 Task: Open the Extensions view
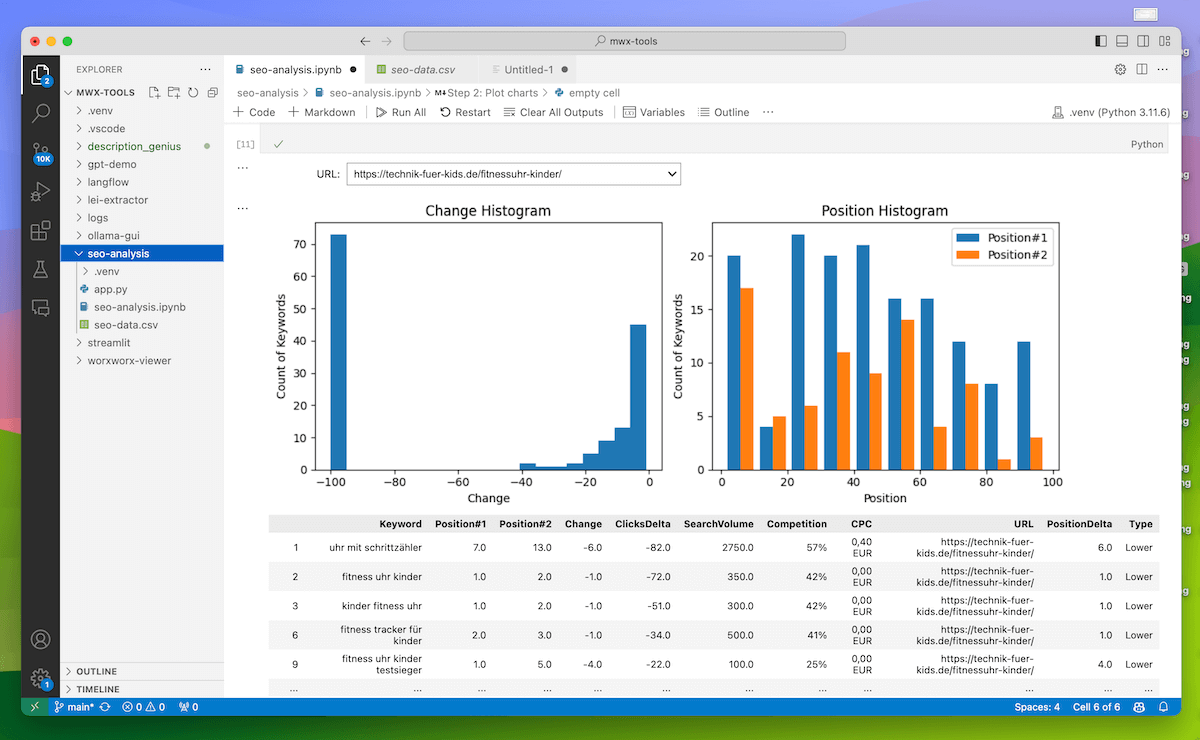point(41,231)
